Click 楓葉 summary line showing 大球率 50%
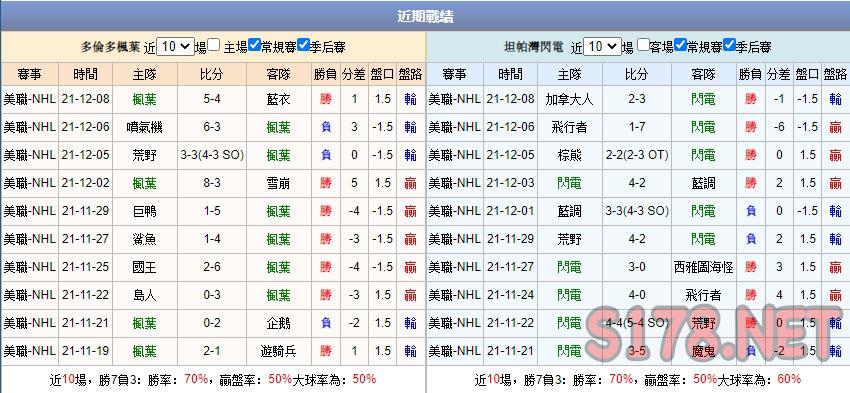Screen dimensions: 850x393 point(212,379)
